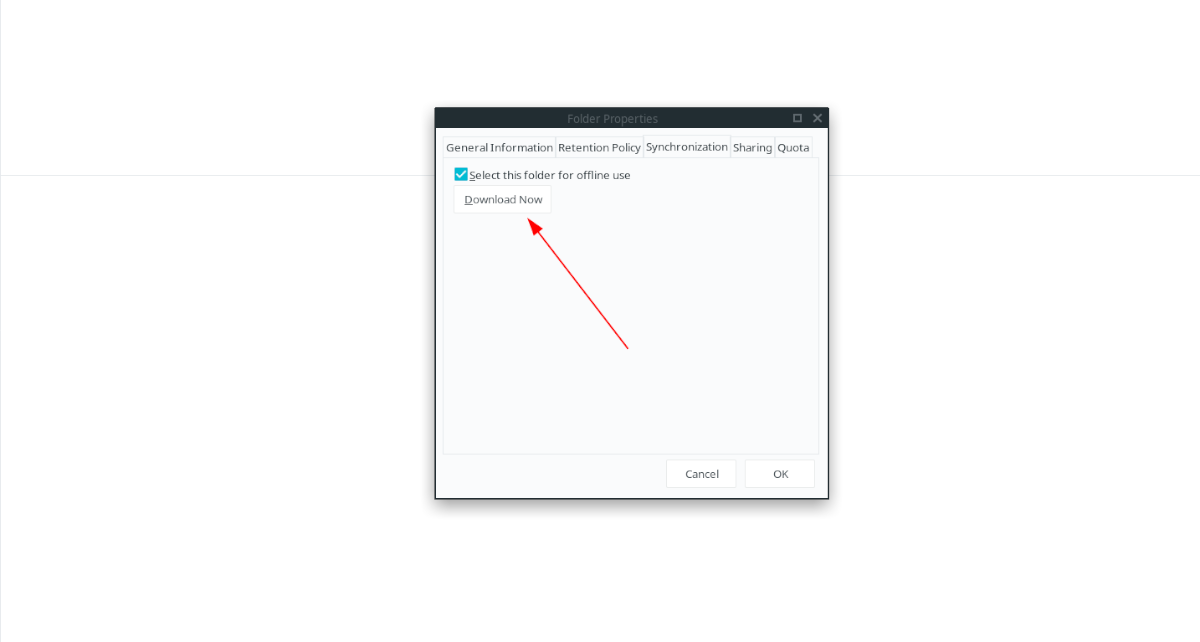Dismiss the dialog using the Cancel button
Viewport: 1200px width, 642px height.
702,474
